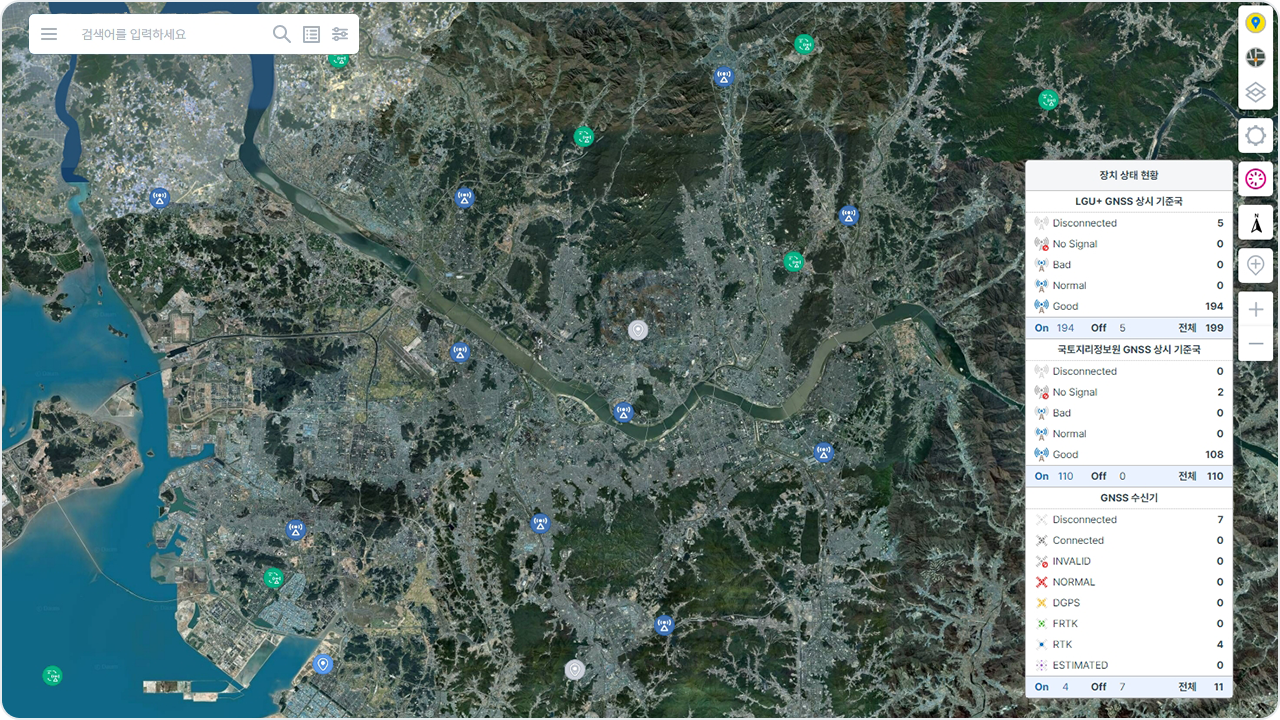Click No Signal row showing 2
The height and width of the screenshot is (720, 1280).
pyautogui.click(x=1129, y=392)
